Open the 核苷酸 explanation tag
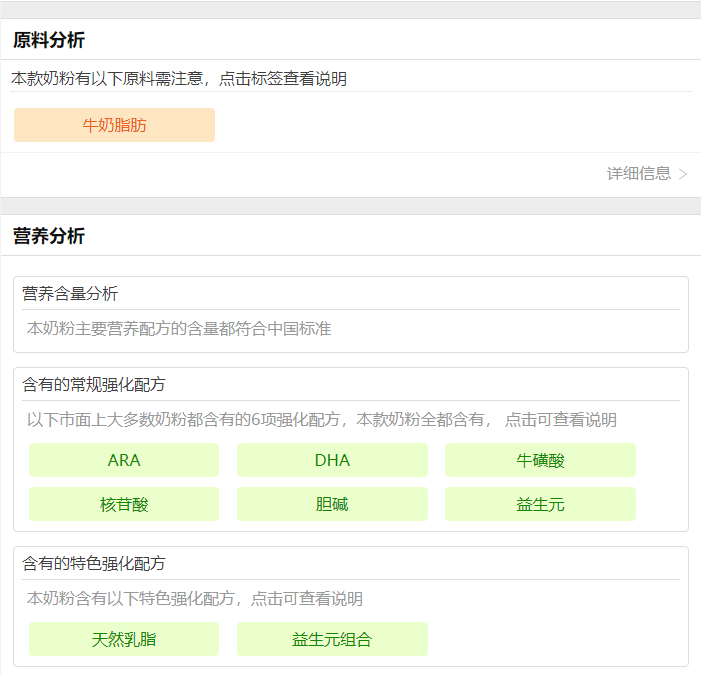This screenshot has height=675, width=701. (124, 504)
